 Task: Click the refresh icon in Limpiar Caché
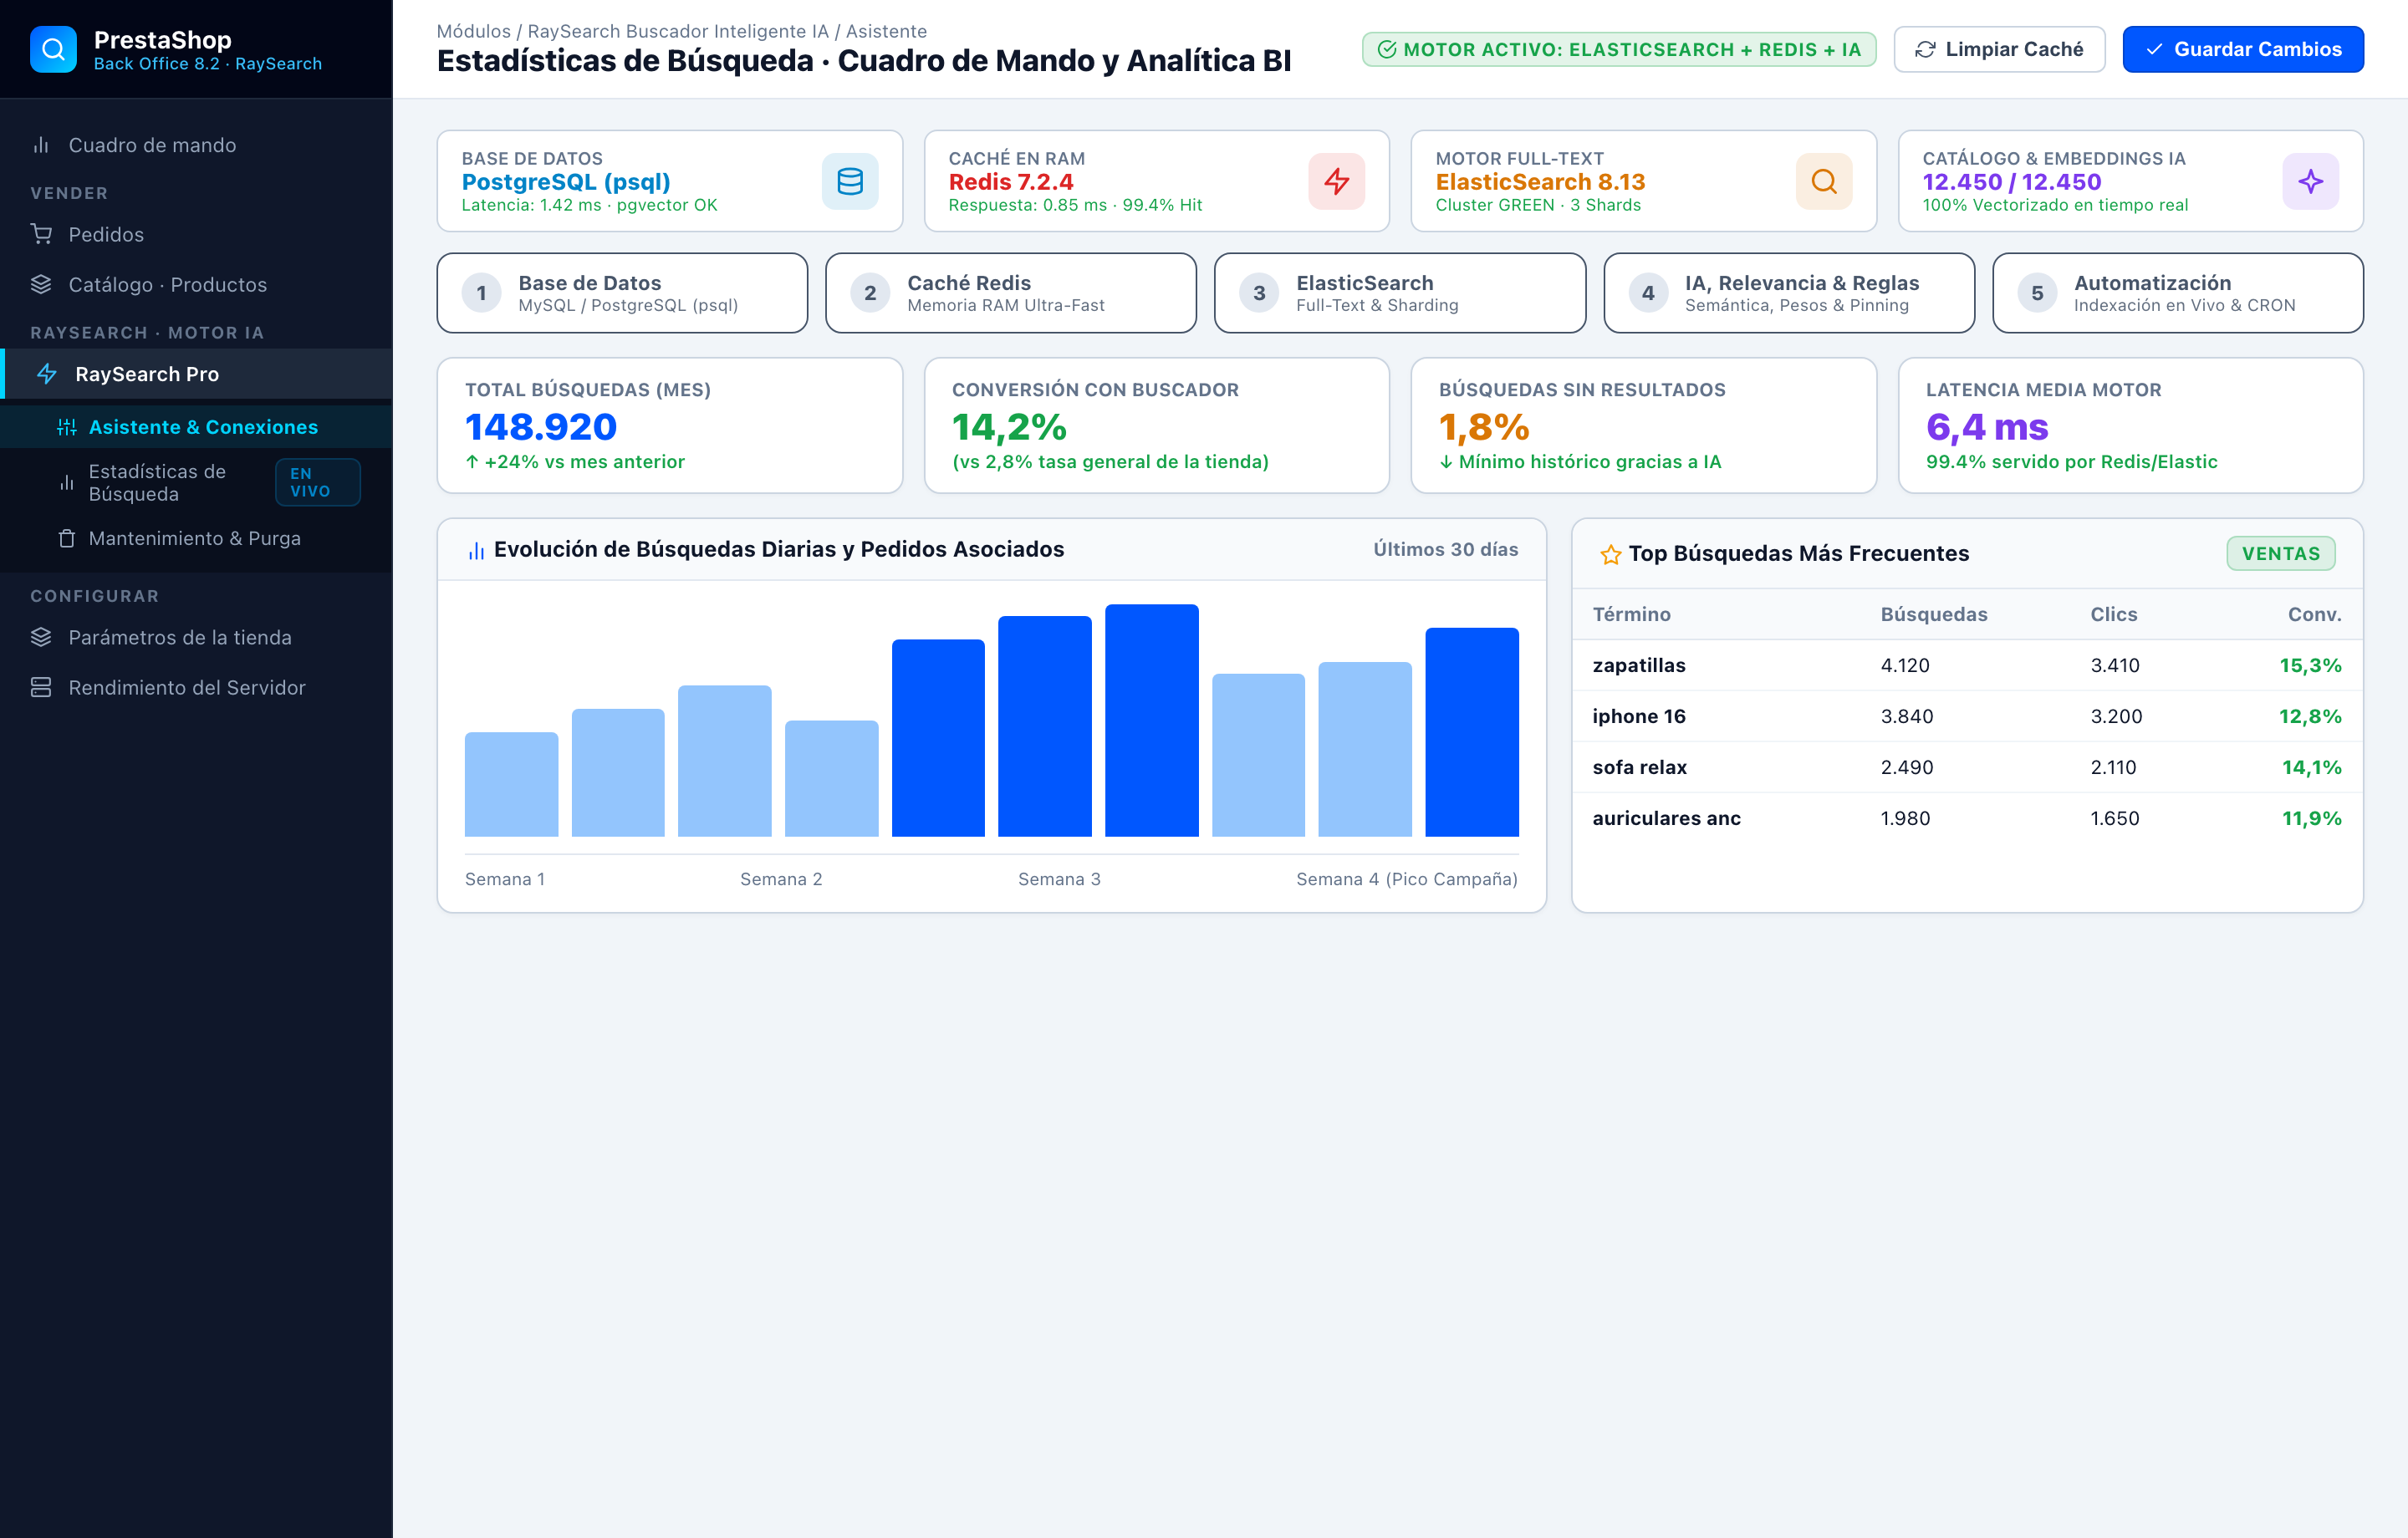(1925, 49)
